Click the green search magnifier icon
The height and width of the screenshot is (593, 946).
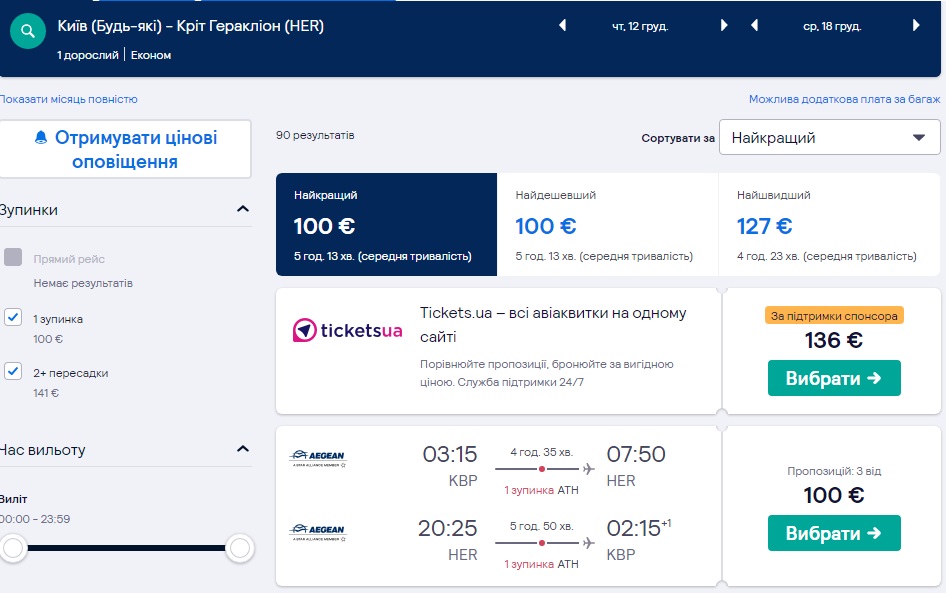28,32
